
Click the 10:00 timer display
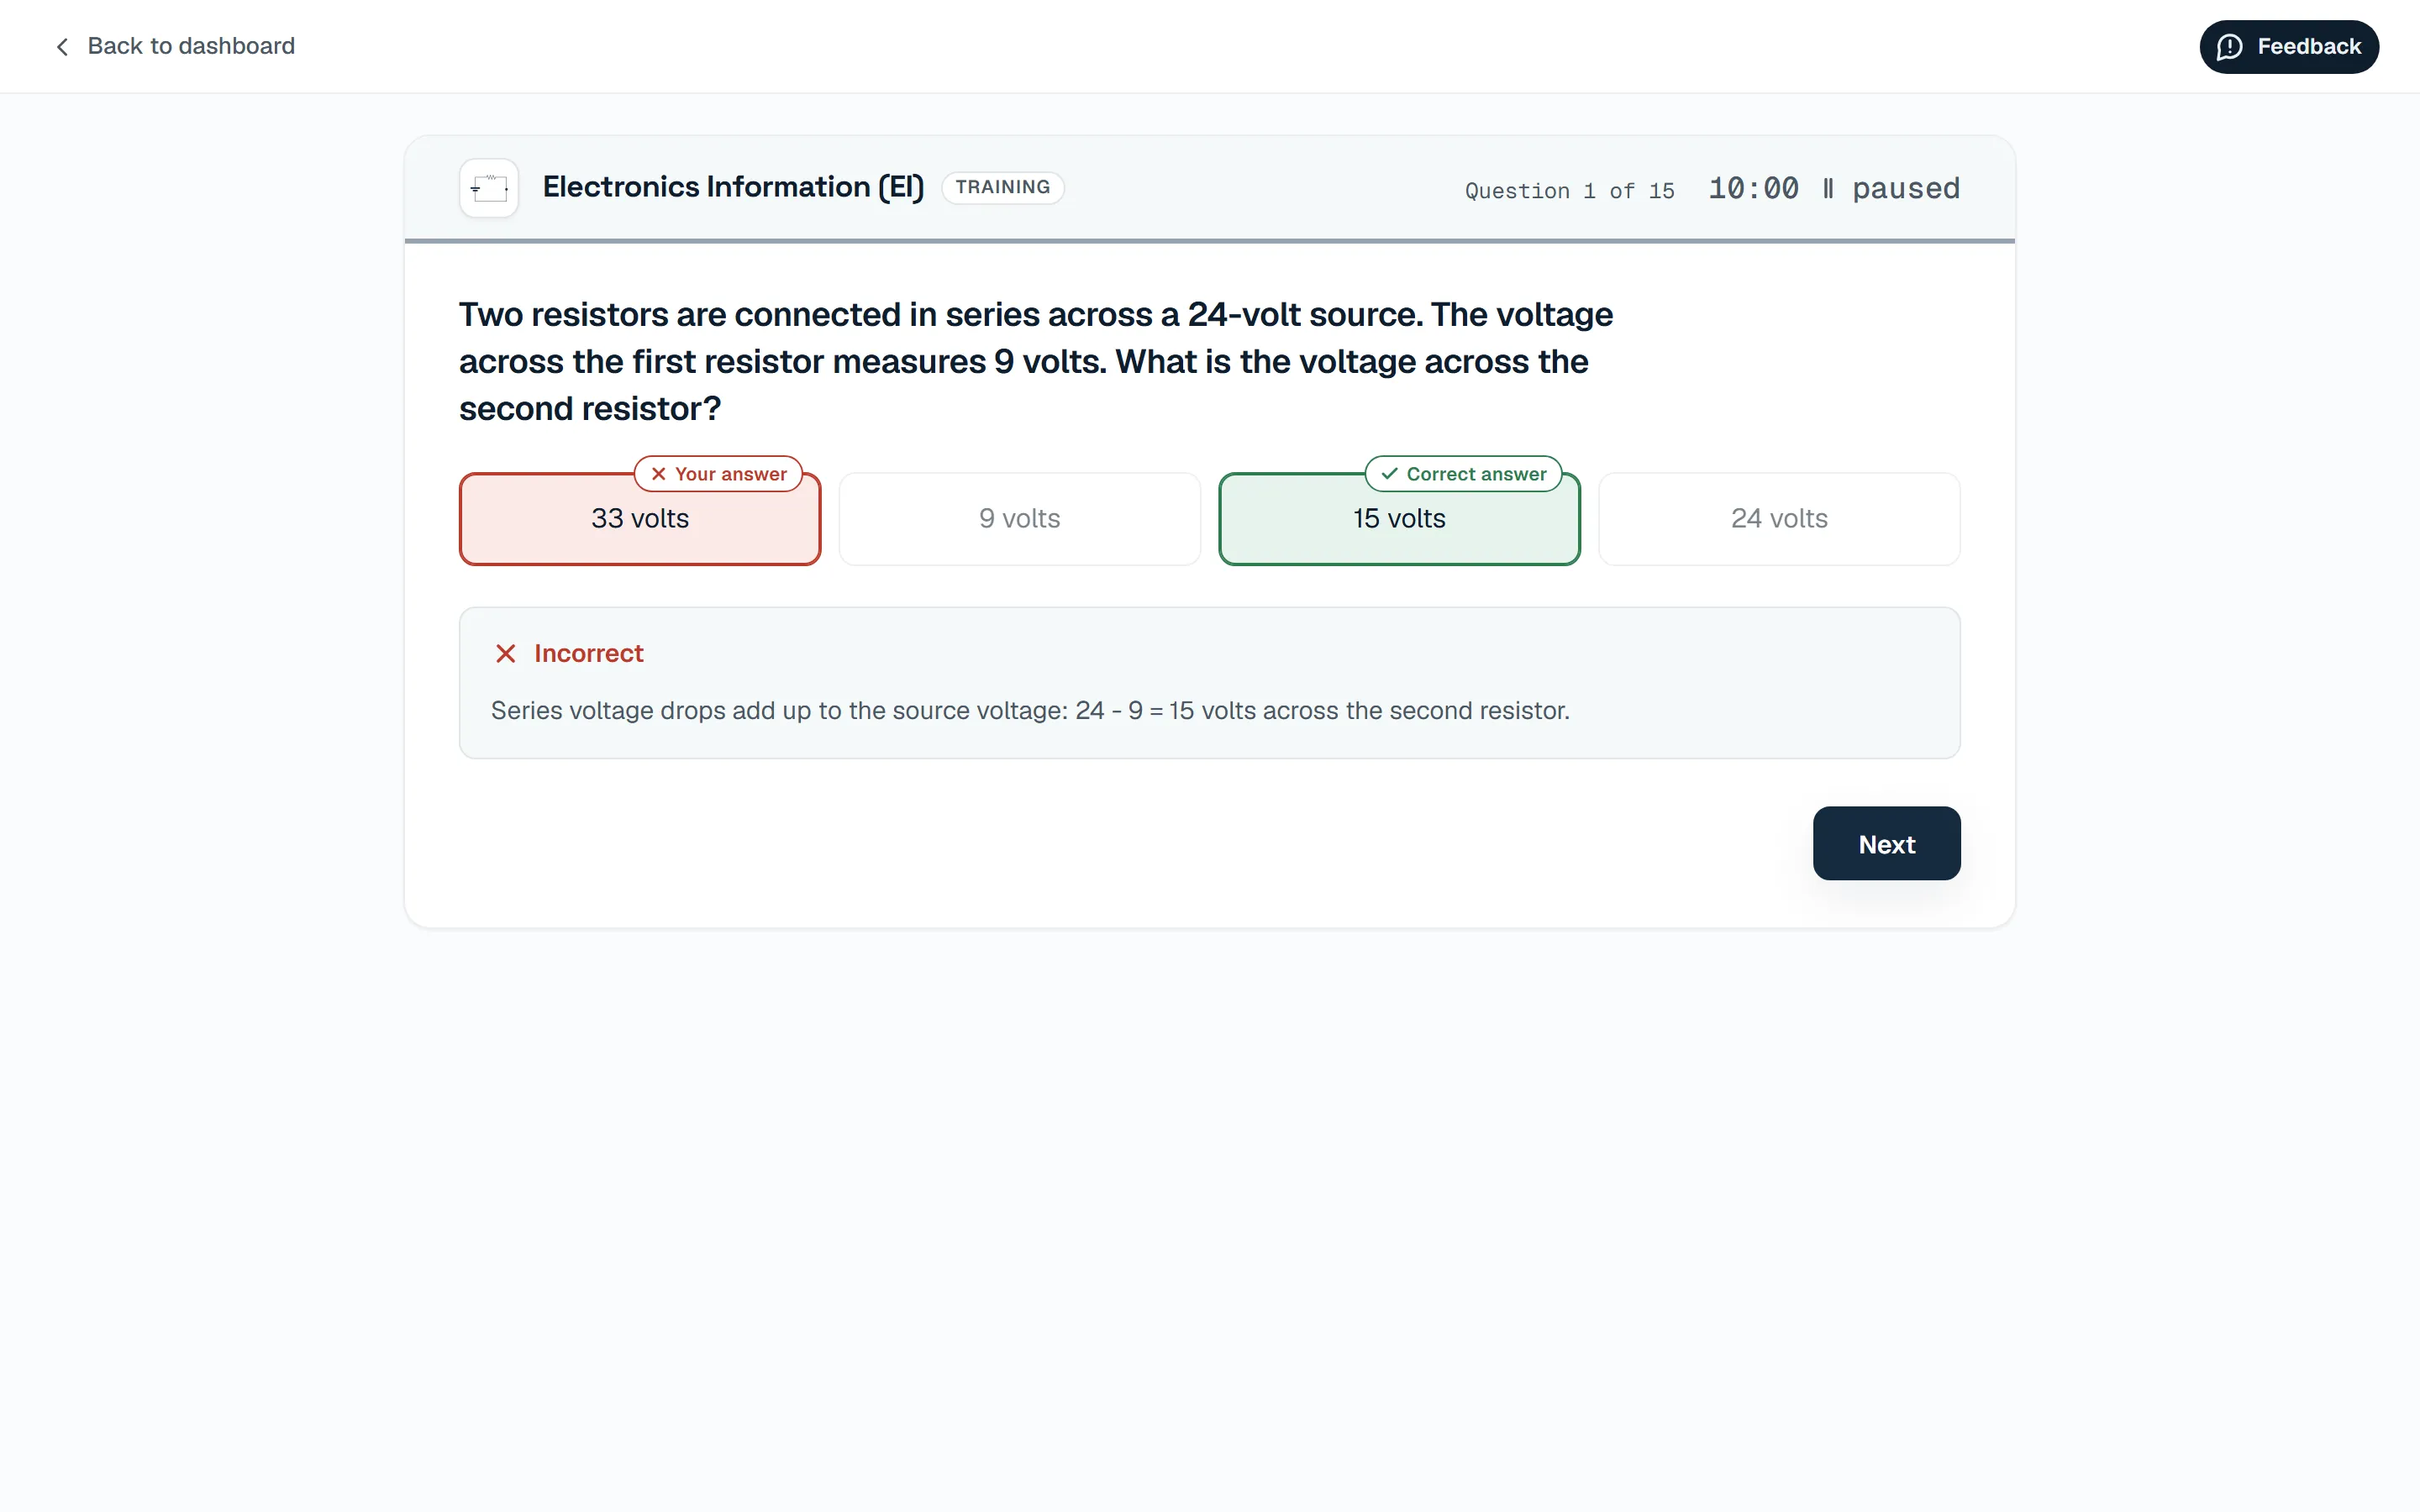click(x=1753, y=188)
